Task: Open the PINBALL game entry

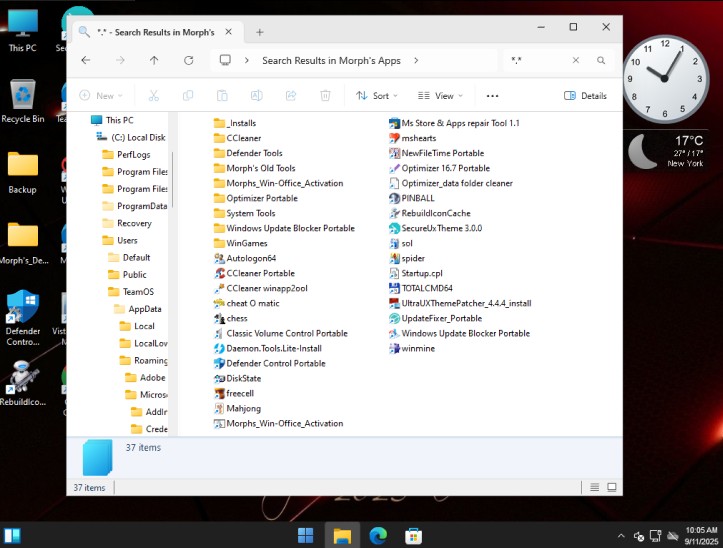Action: 412,198
